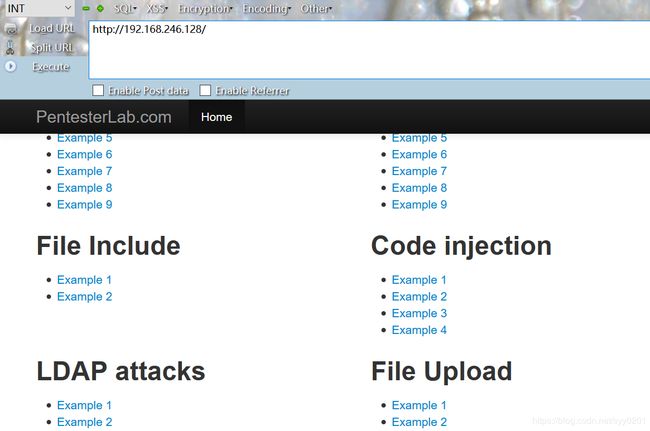Image resolution: width=650 pixels, height=431 pixels.
Task: Open LDAP attacks Example 2
Action: (x=85, y=422)
